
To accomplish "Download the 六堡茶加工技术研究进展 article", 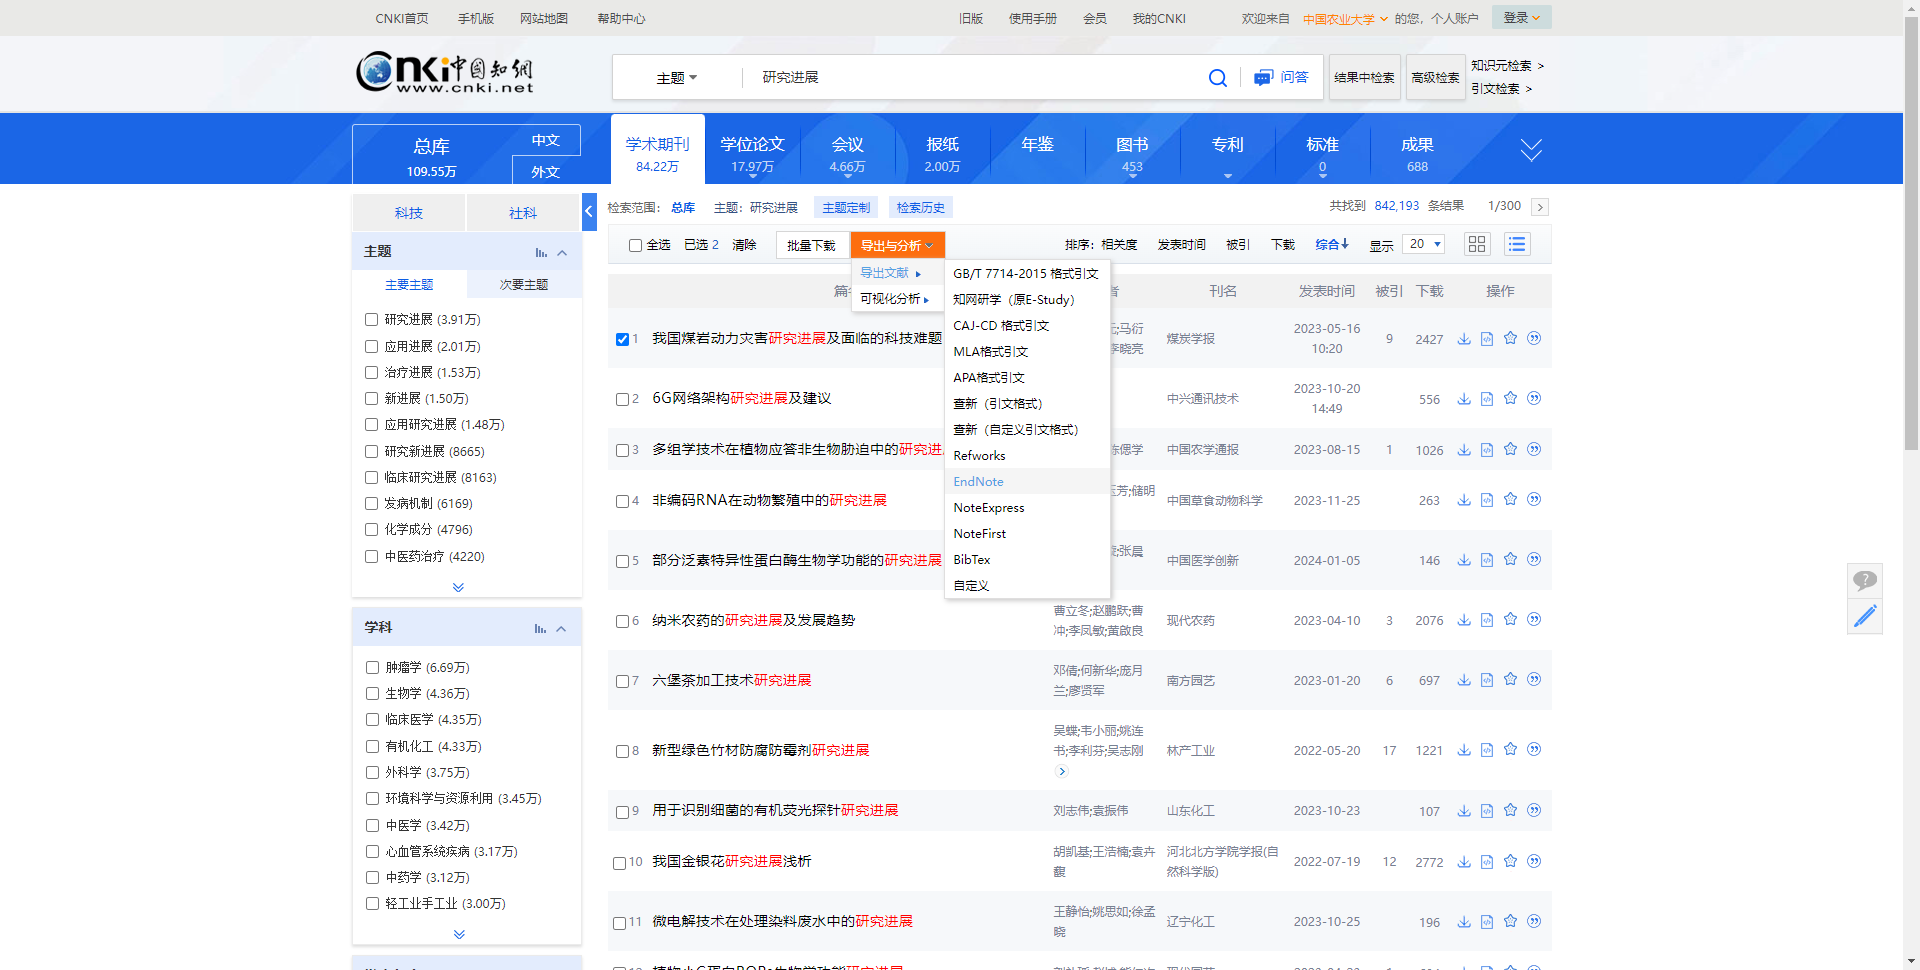I will [x=1464, y=680].
